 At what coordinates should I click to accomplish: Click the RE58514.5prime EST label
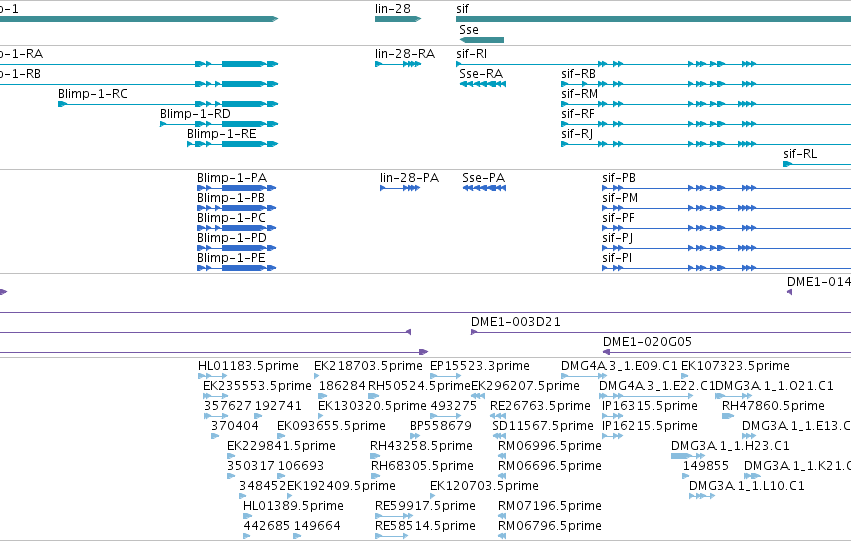426,526
